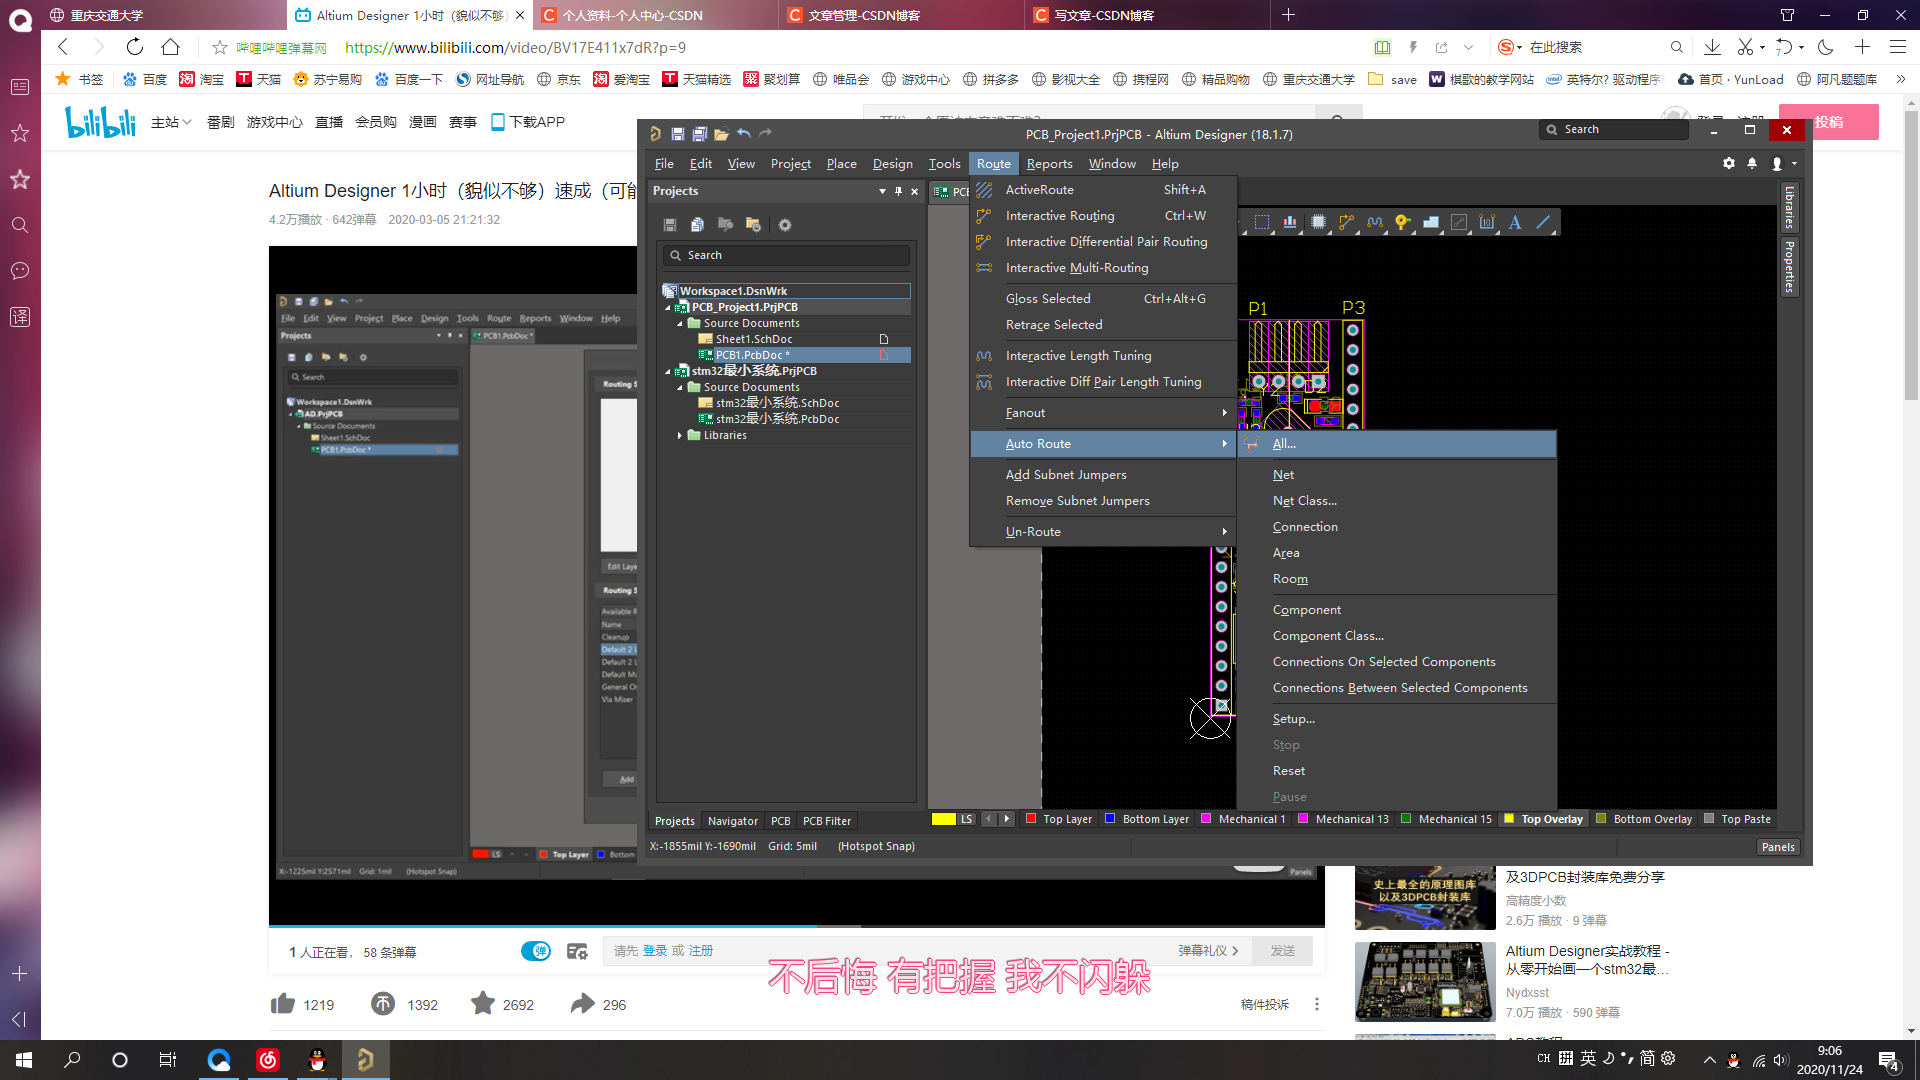Screen dimensions: 1920x1080
Task: Click the undo arrow in Altium title bar
Action: [x=744, y=133]
